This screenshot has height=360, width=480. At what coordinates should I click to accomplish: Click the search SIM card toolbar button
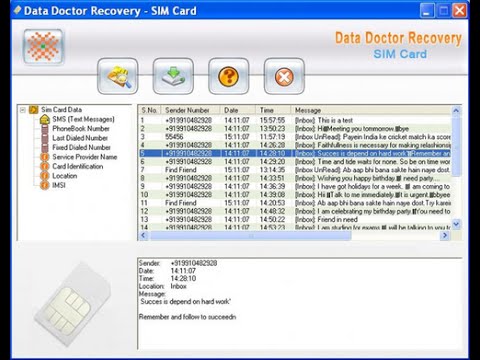(118, 76)
